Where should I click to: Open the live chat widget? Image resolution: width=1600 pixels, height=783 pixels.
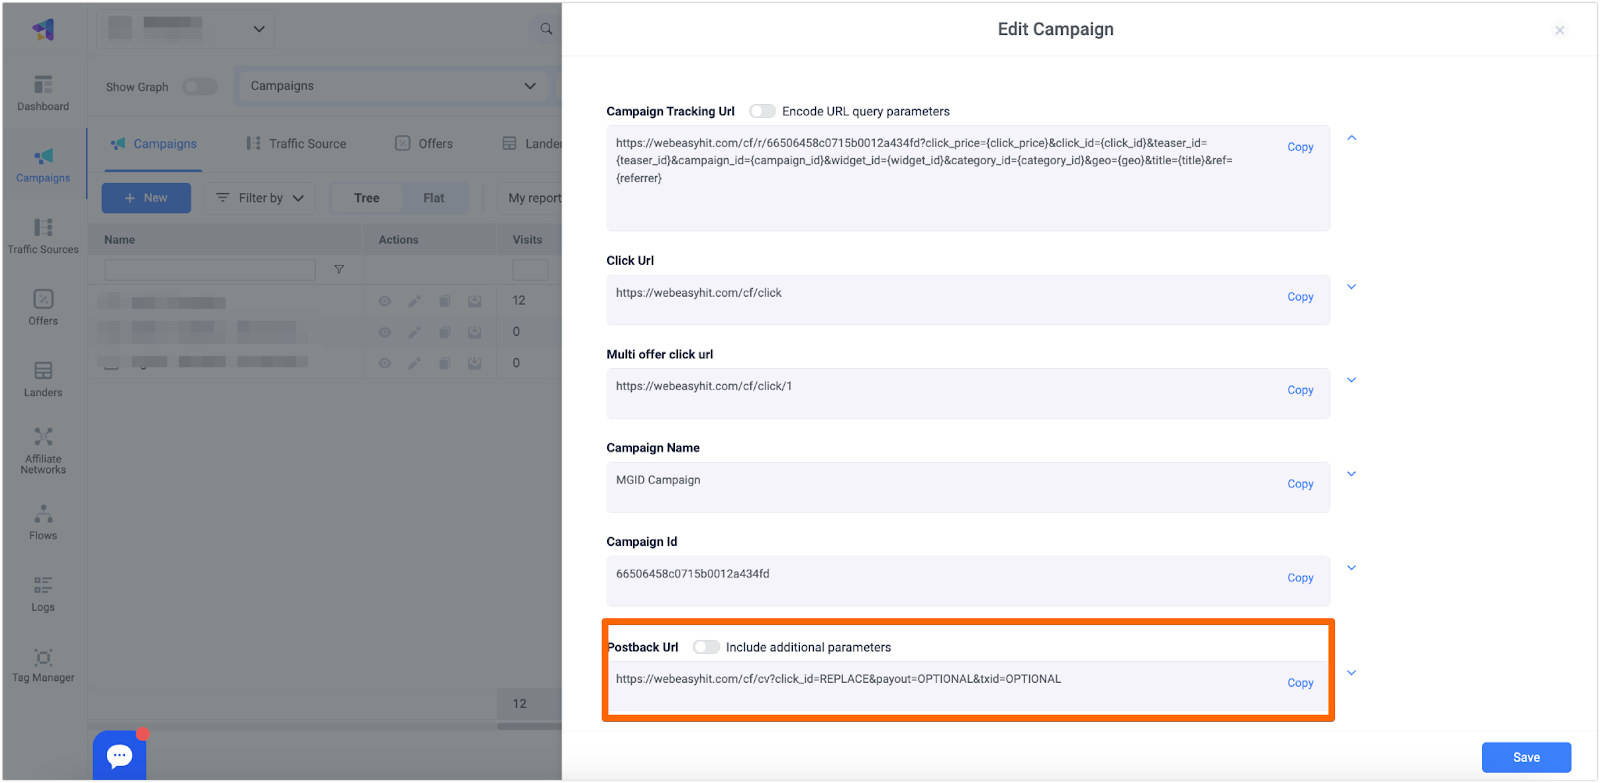(120, 755)
